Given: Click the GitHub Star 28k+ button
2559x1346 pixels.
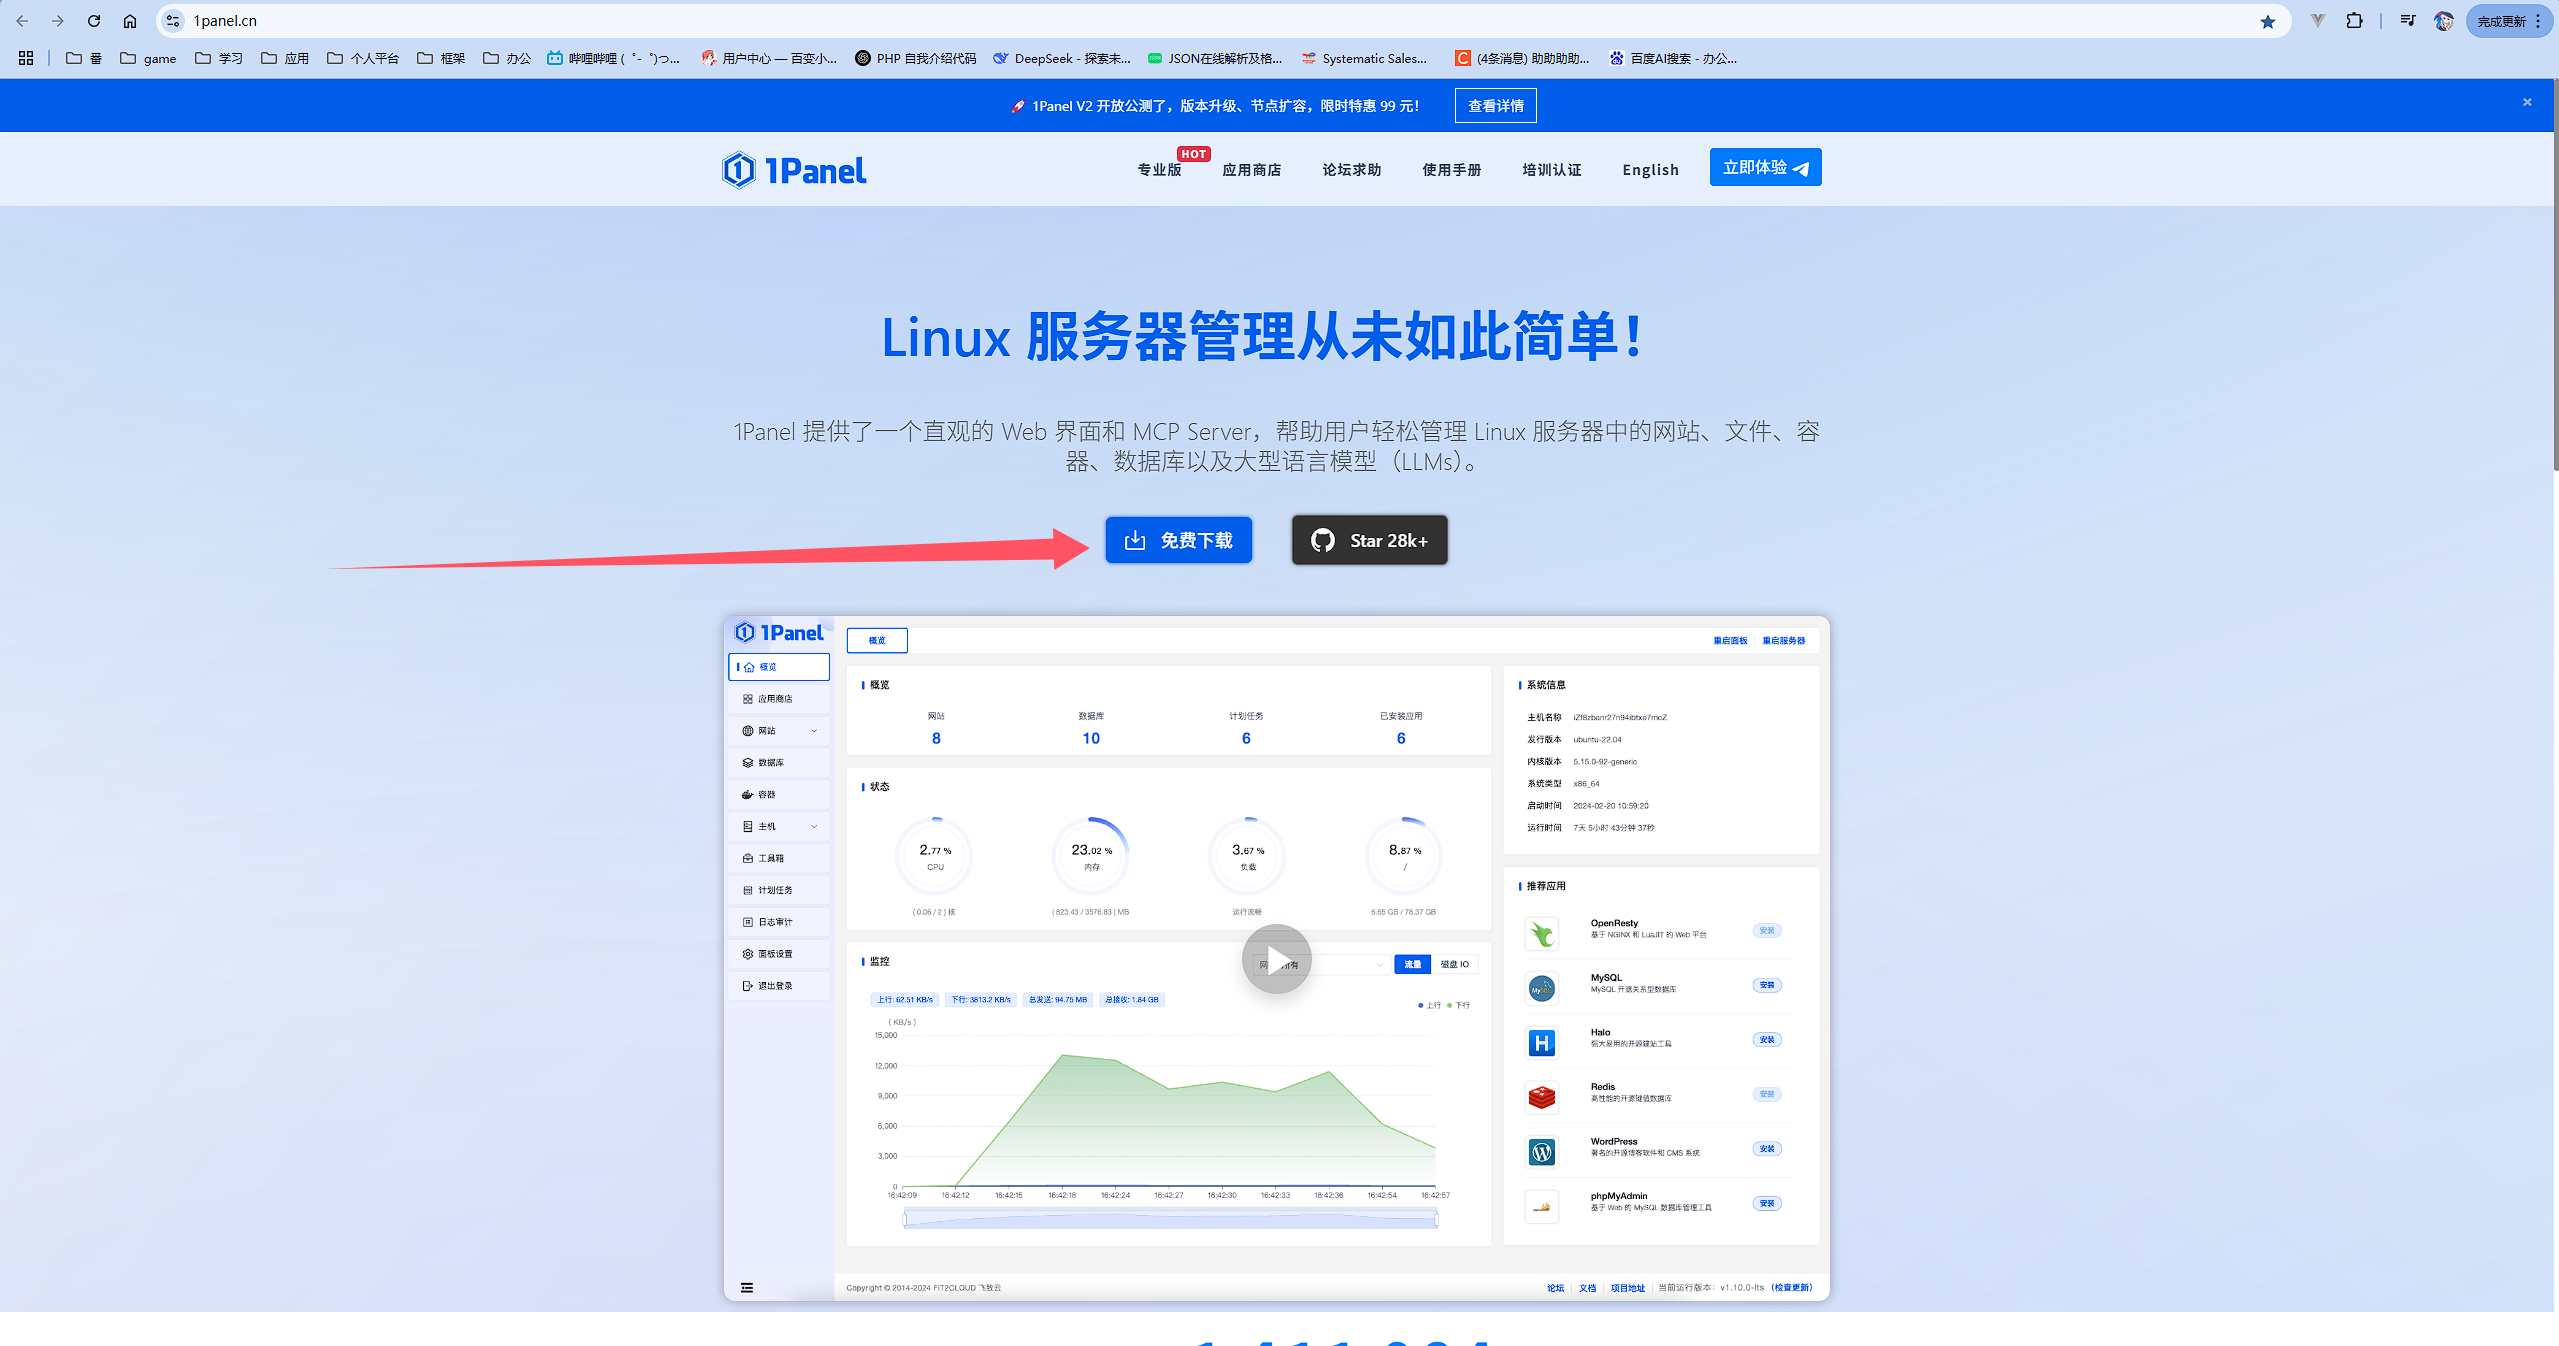Looking at the screenshot, I should pyautogui.click(x=1369, y=540).
